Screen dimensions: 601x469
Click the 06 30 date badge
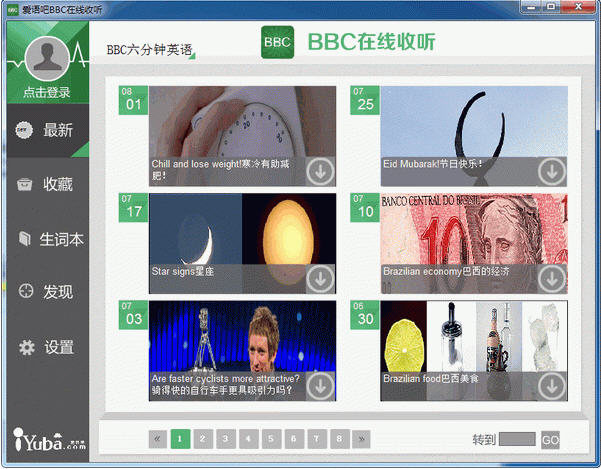click(365, 315)
